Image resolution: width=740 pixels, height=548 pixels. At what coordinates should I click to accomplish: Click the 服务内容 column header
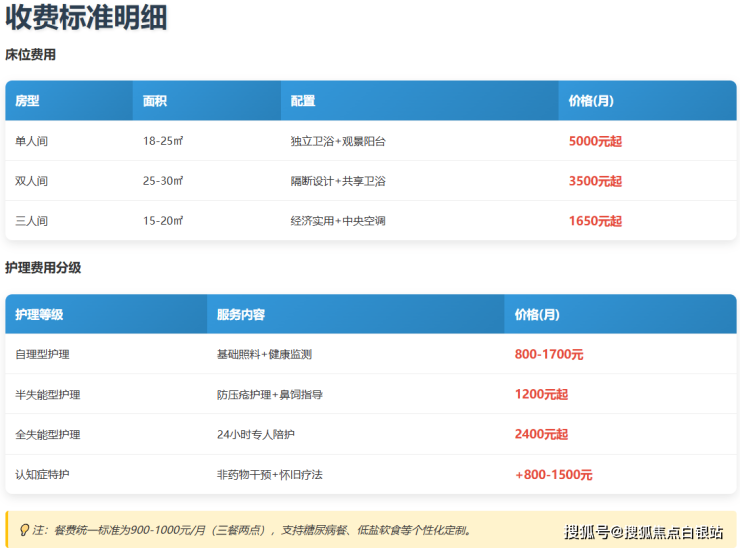[241, 315]
